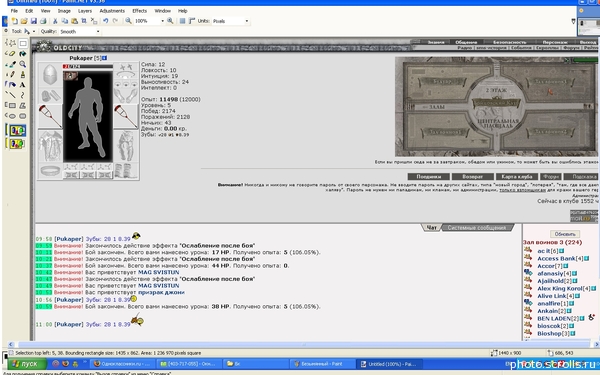
Task: Click the Чат tab in the canvas image
Action: (432, 228)
